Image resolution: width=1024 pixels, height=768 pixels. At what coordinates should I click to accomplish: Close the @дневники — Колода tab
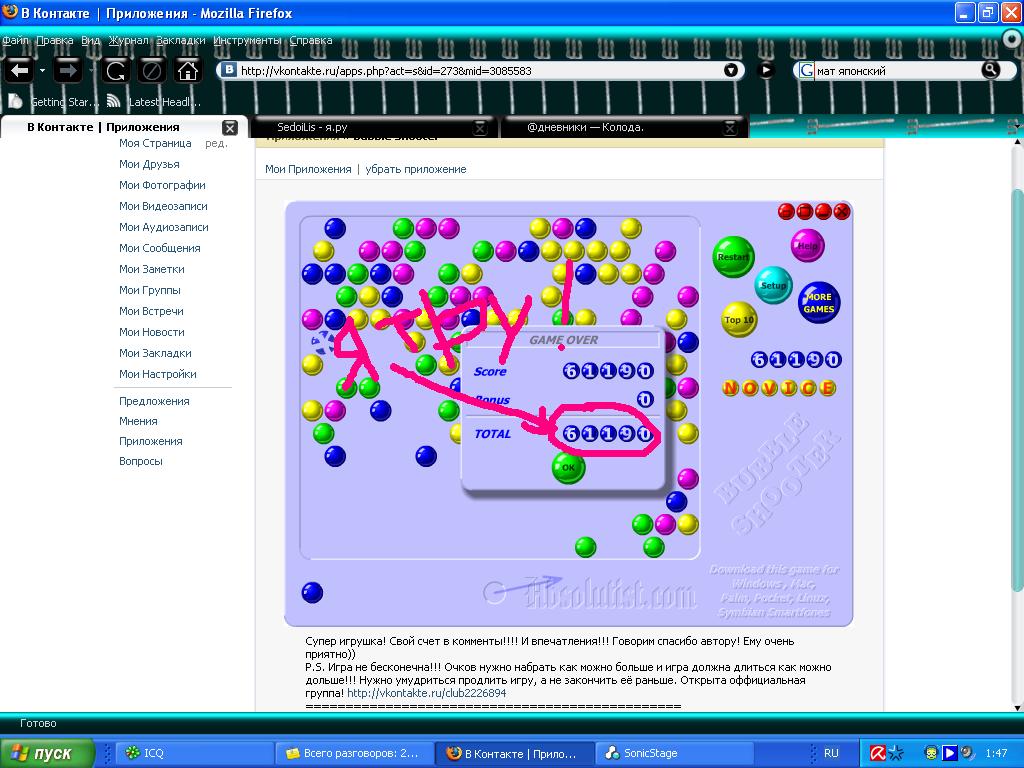(x=731, y=127)
